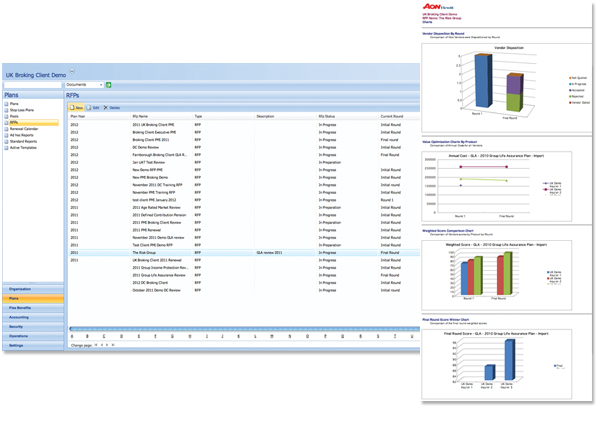
Task: Click the green go arrow icon
Action: coord(108,85)
